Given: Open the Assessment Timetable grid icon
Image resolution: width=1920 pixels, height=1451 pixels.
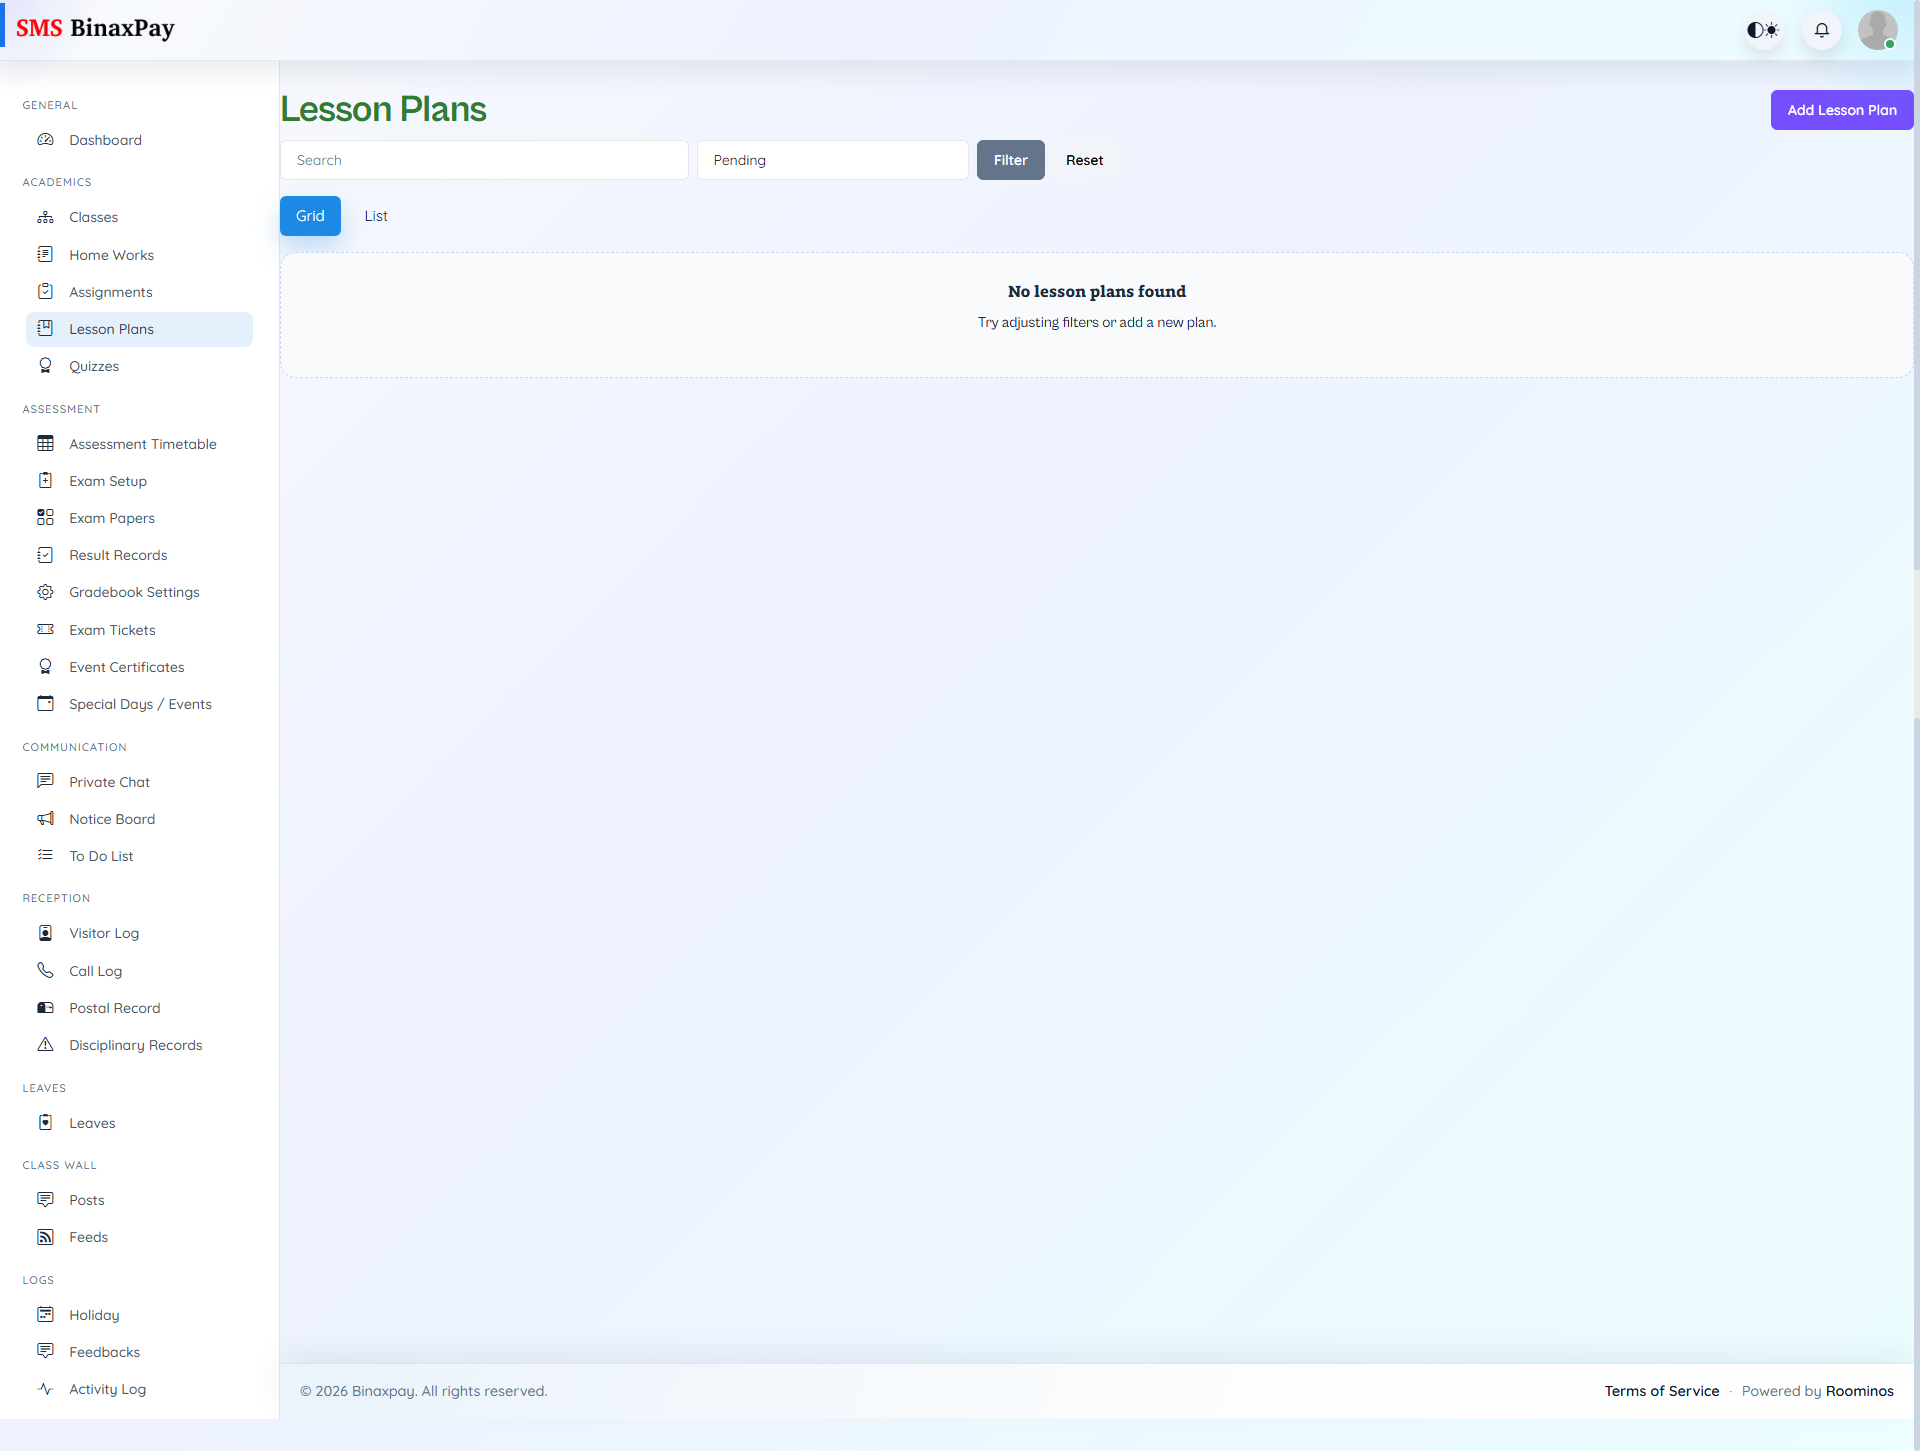Looking at the screenshot, I should (x=46, y=443).
